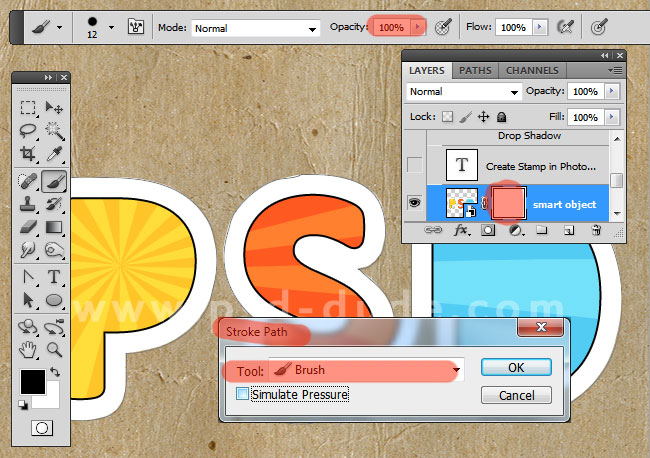
Task: Reset default foreground and background colors
Action: (23, 405)
